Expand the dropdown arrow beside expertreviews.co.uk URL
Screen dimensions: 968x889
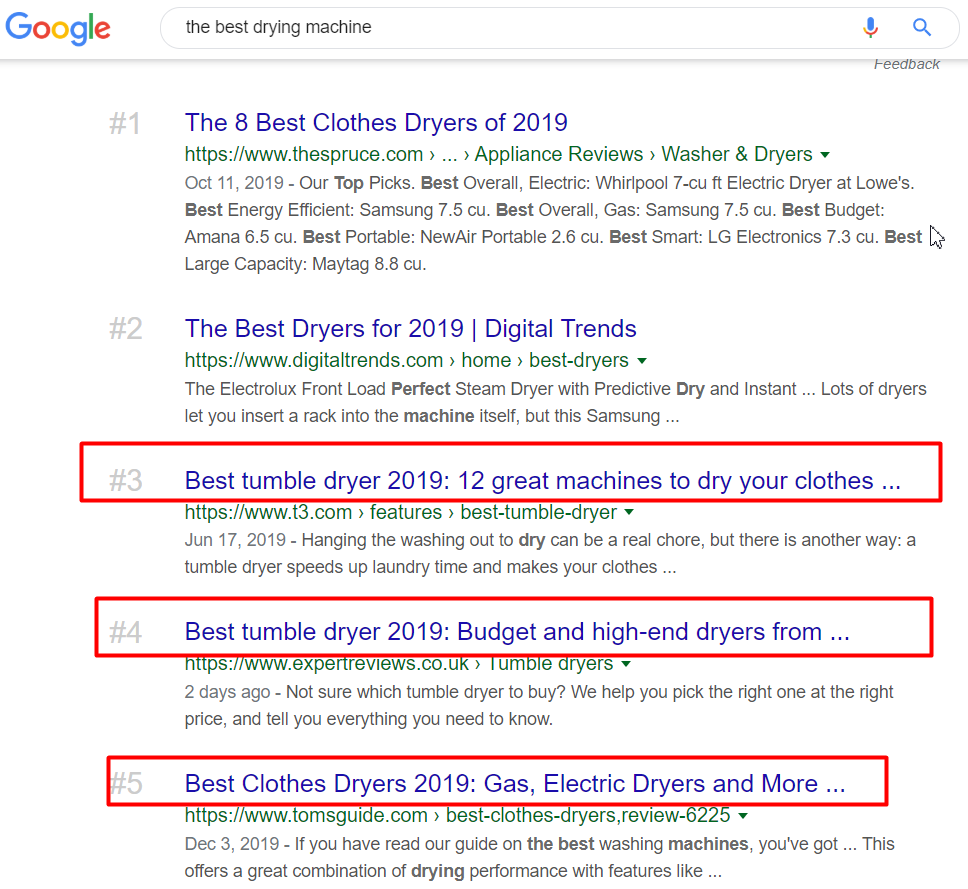pos(626,664)
